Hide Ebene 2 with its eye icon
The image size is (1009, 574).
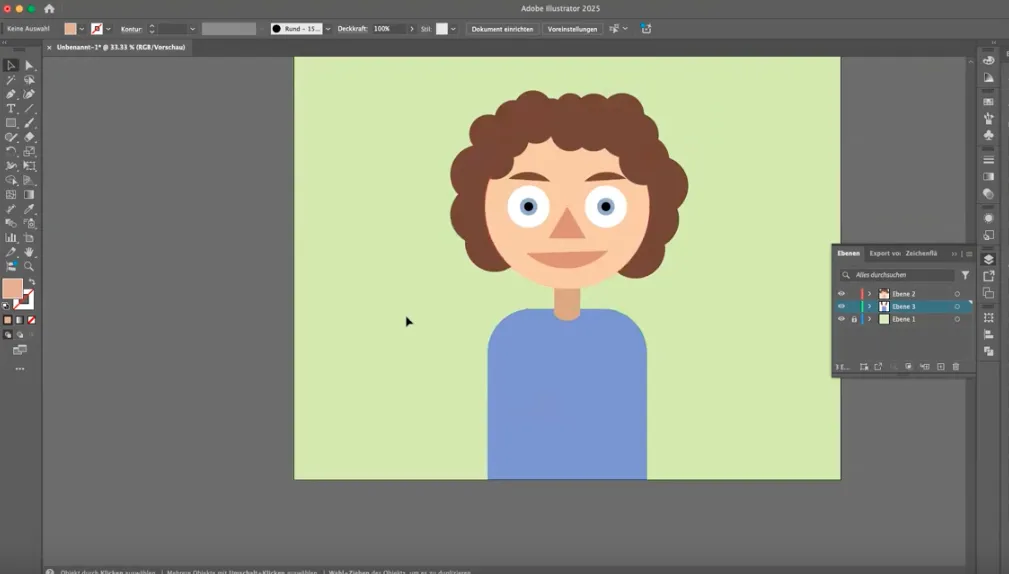[841, 293]
